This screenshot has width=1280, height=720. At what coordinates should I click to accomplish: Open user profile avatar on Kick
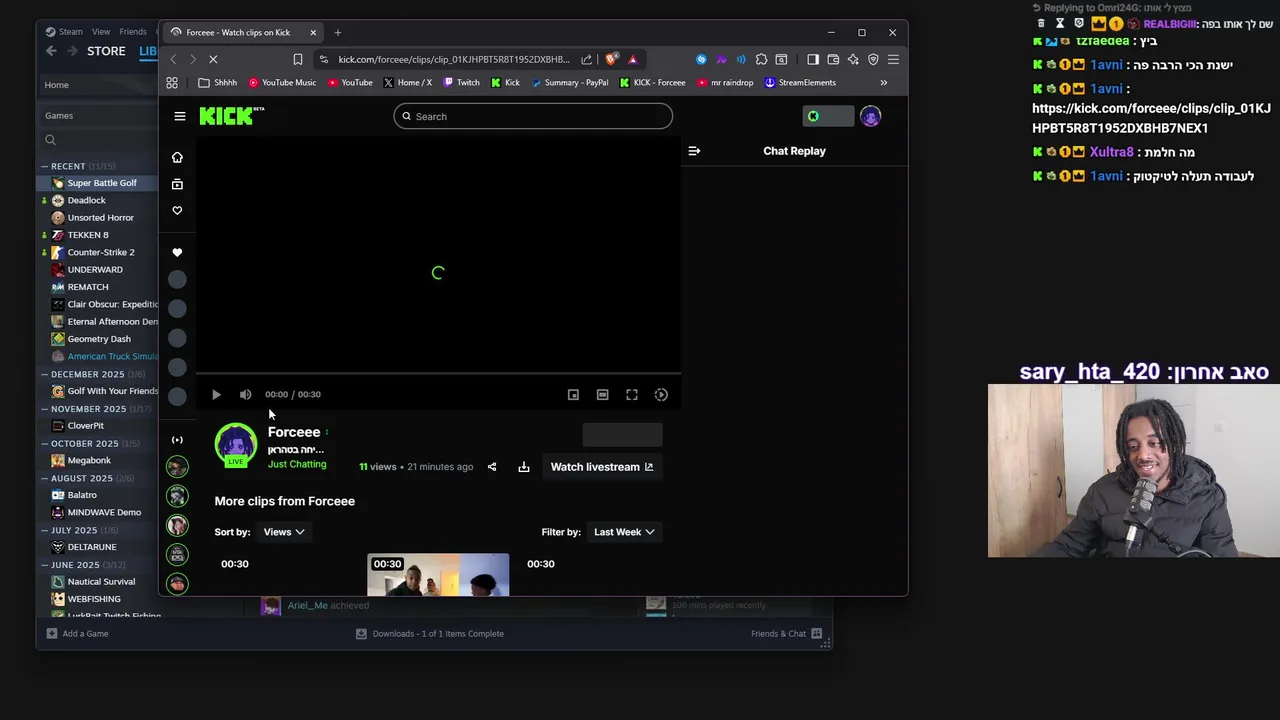click(870, 116)
